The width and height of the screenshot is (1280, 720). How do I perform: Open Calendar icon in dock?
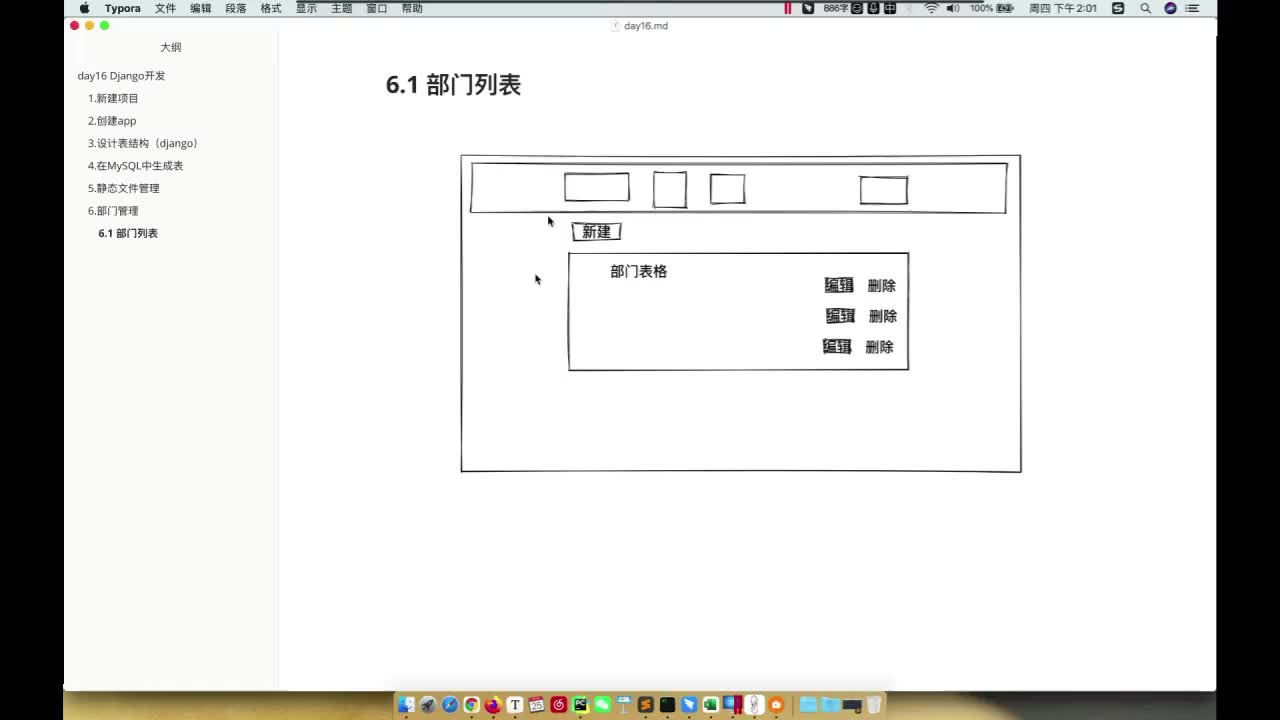pyautogui.click(x=537, y=705)
